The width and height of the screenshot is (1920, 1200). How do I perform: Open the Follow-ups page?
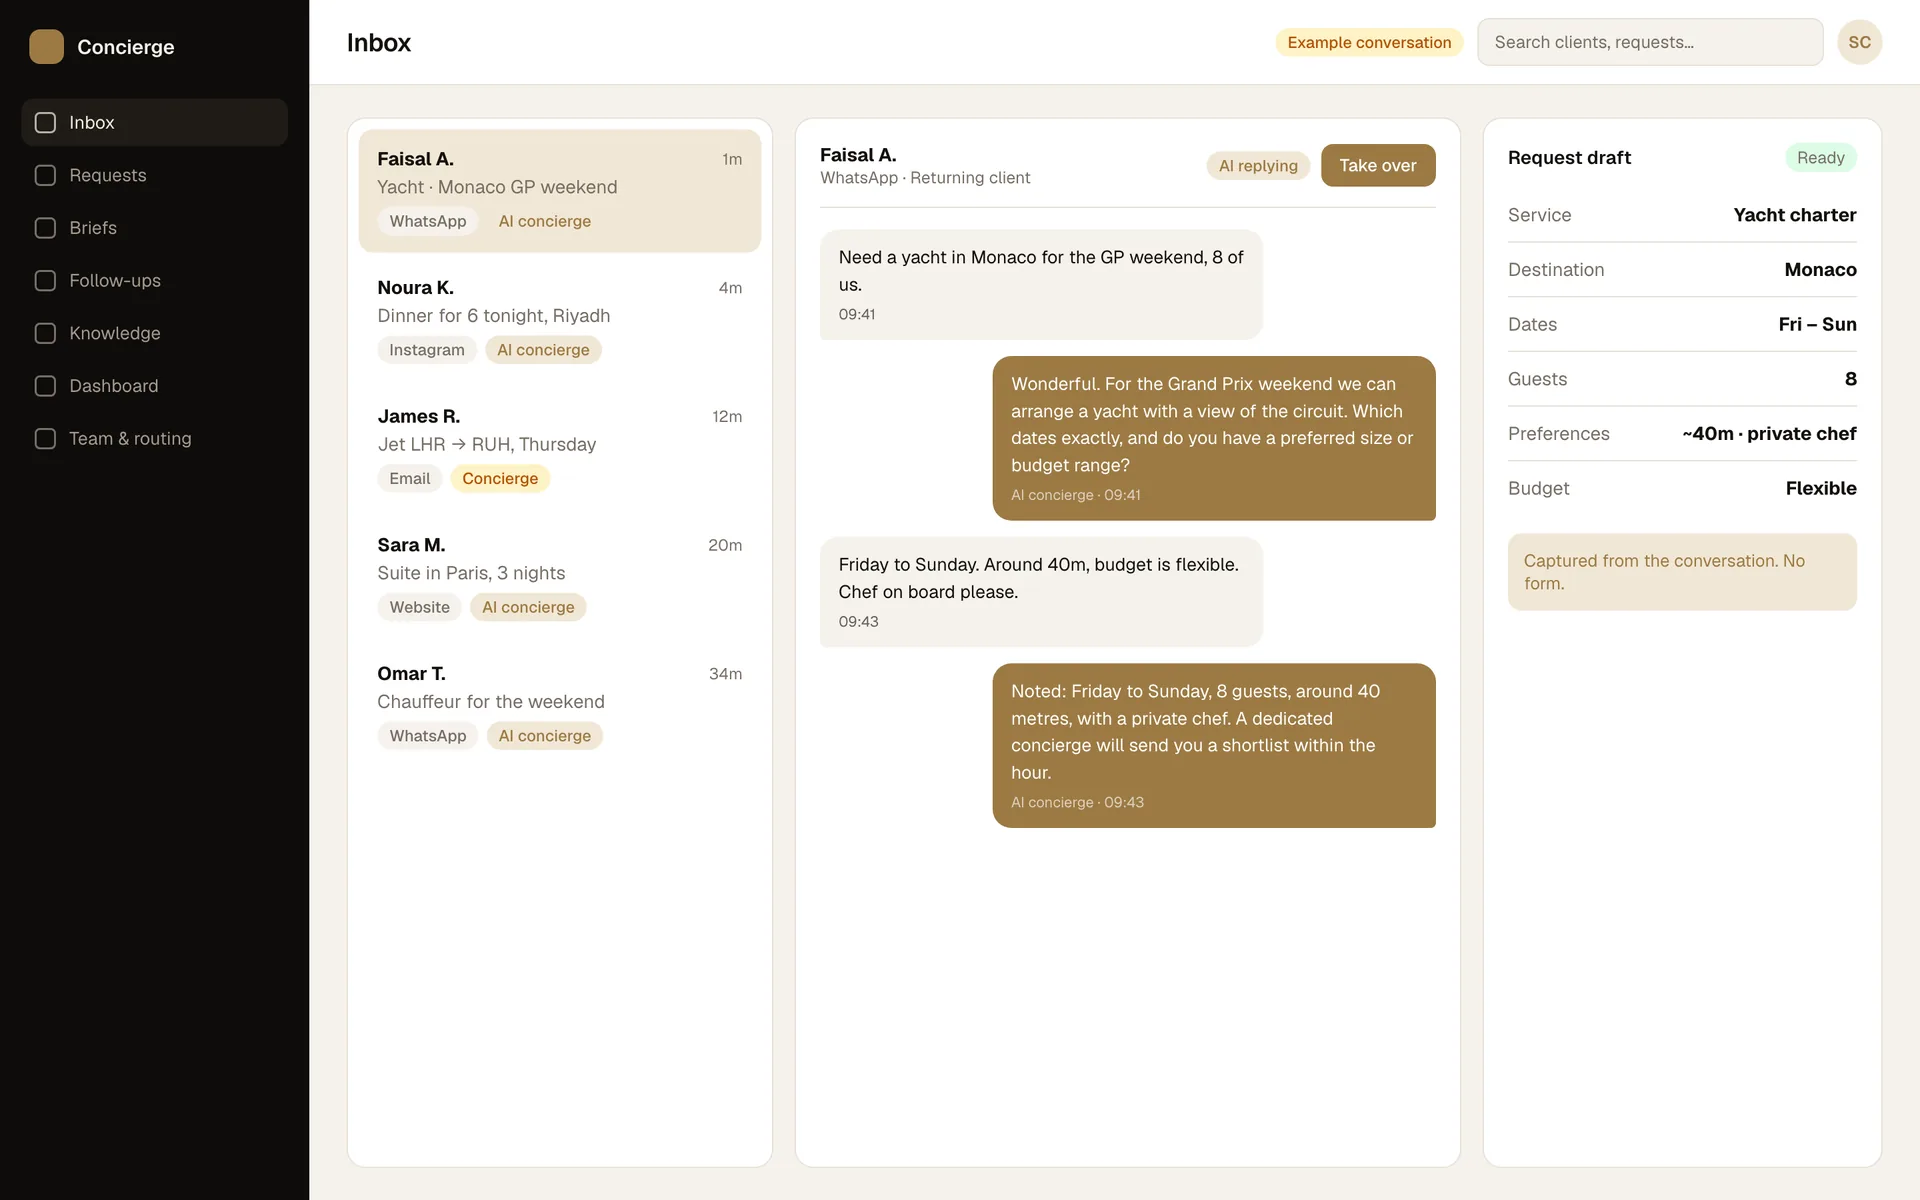154,281
